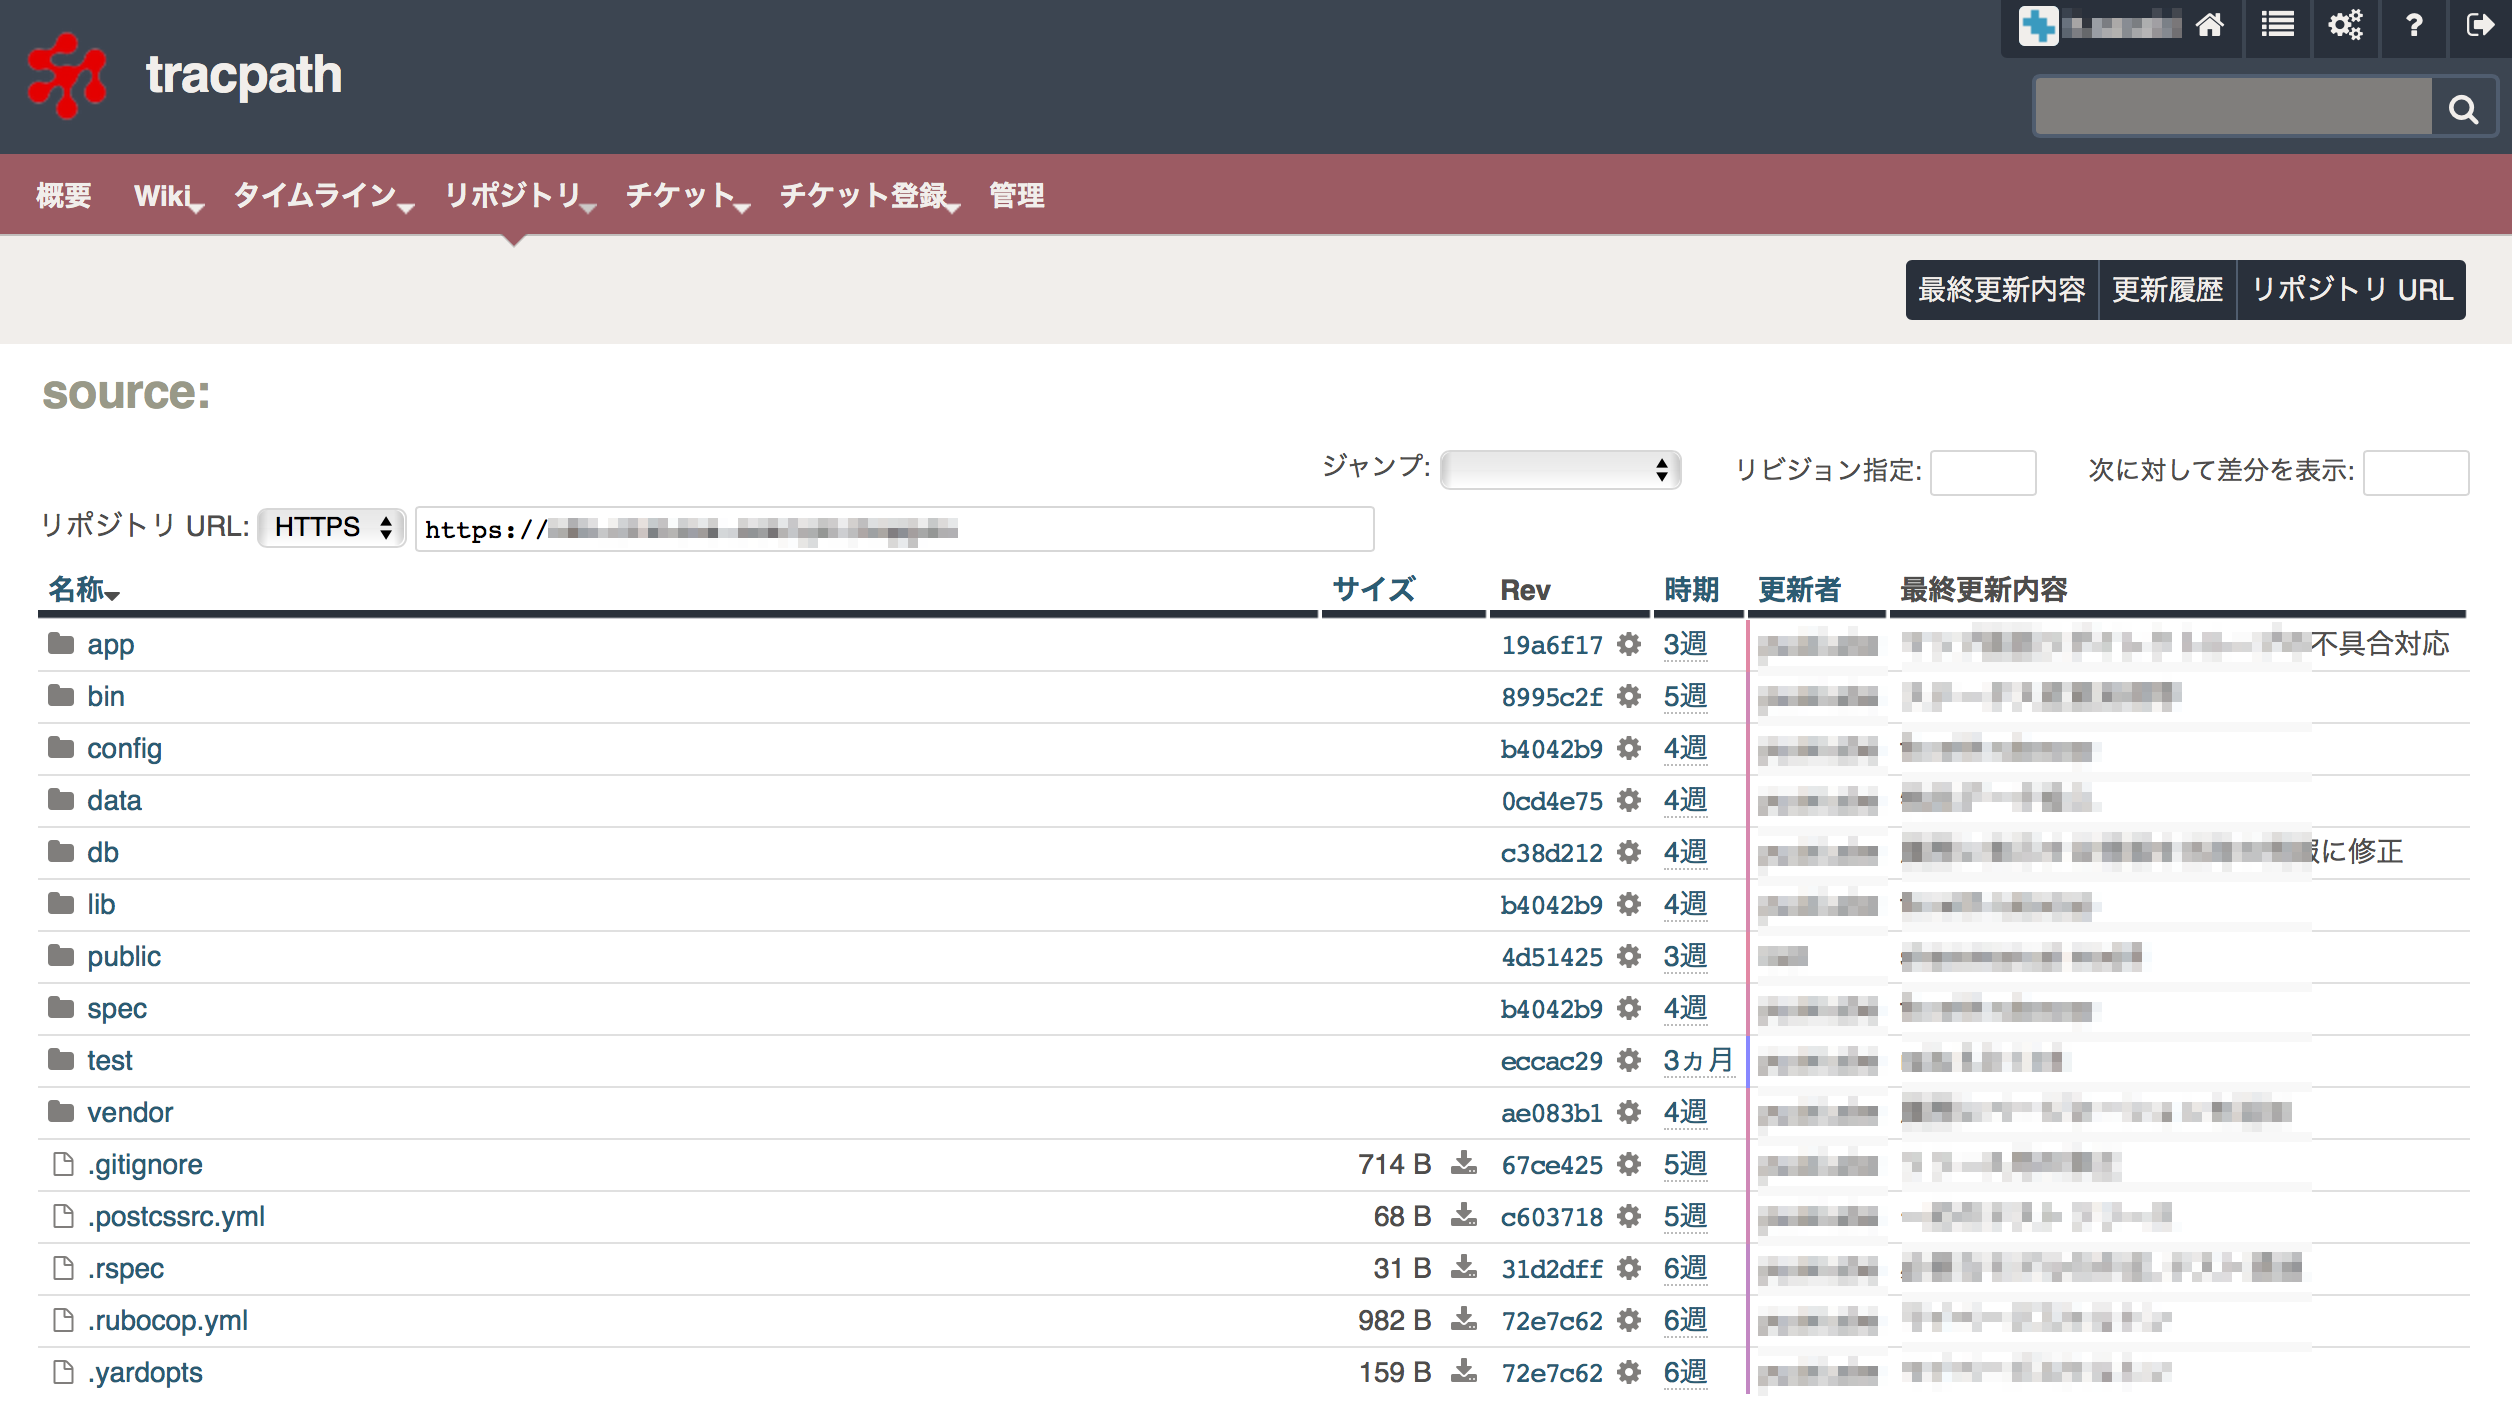
Task: Expand the Wiki menu arrow
Action: [198, 206]
